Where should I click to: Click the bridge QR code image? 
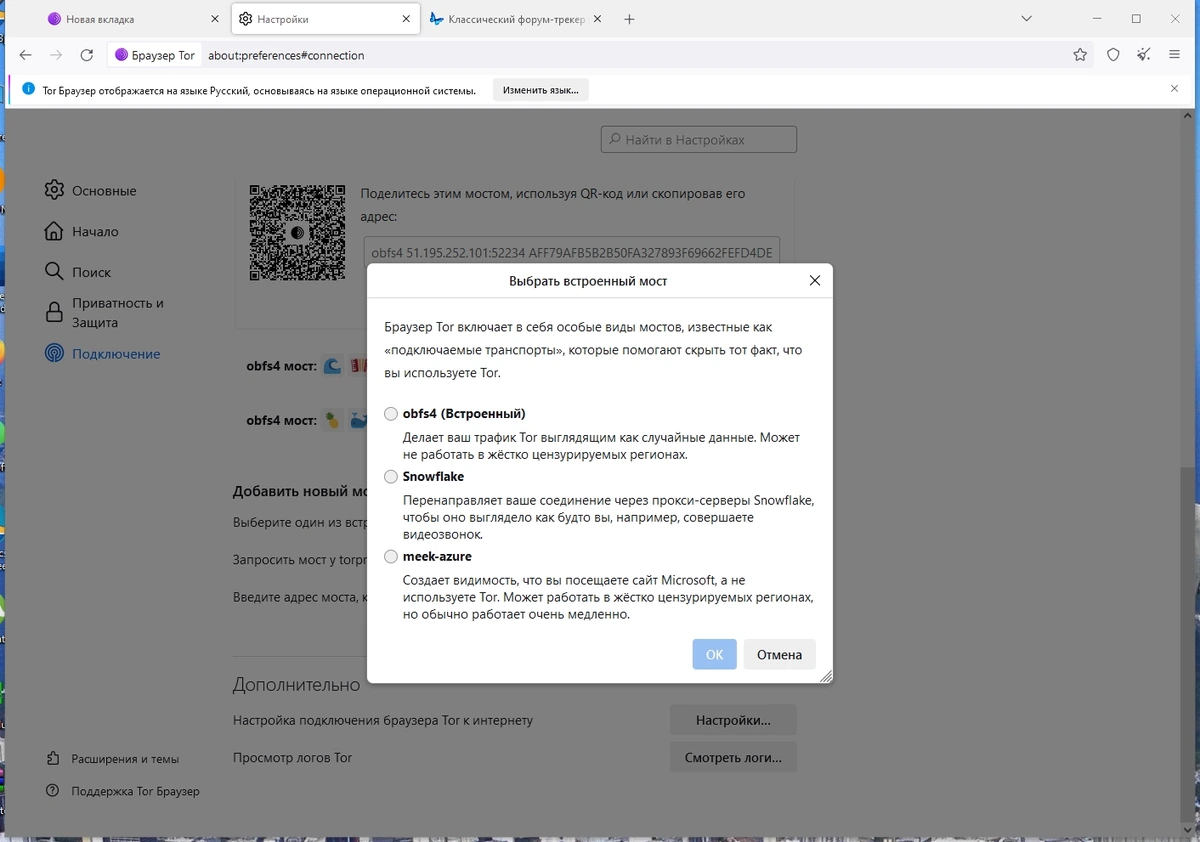tap(297, 232)
